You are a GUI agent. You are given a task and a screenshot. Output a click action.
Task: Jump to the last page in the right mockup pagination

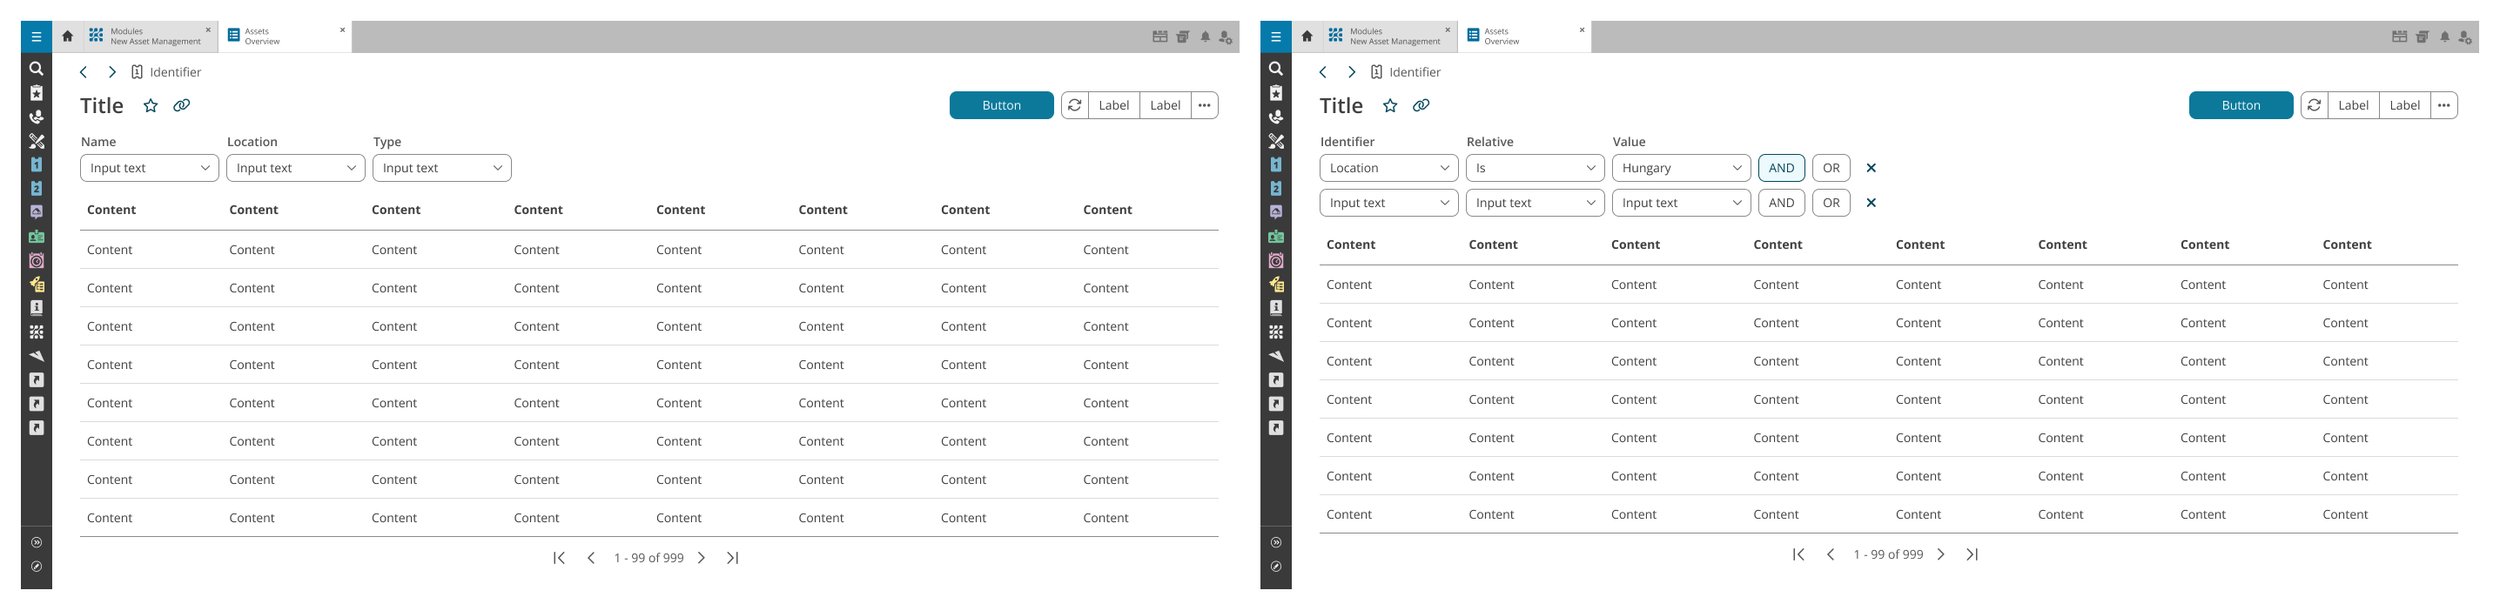click(x=1971, y=554)
